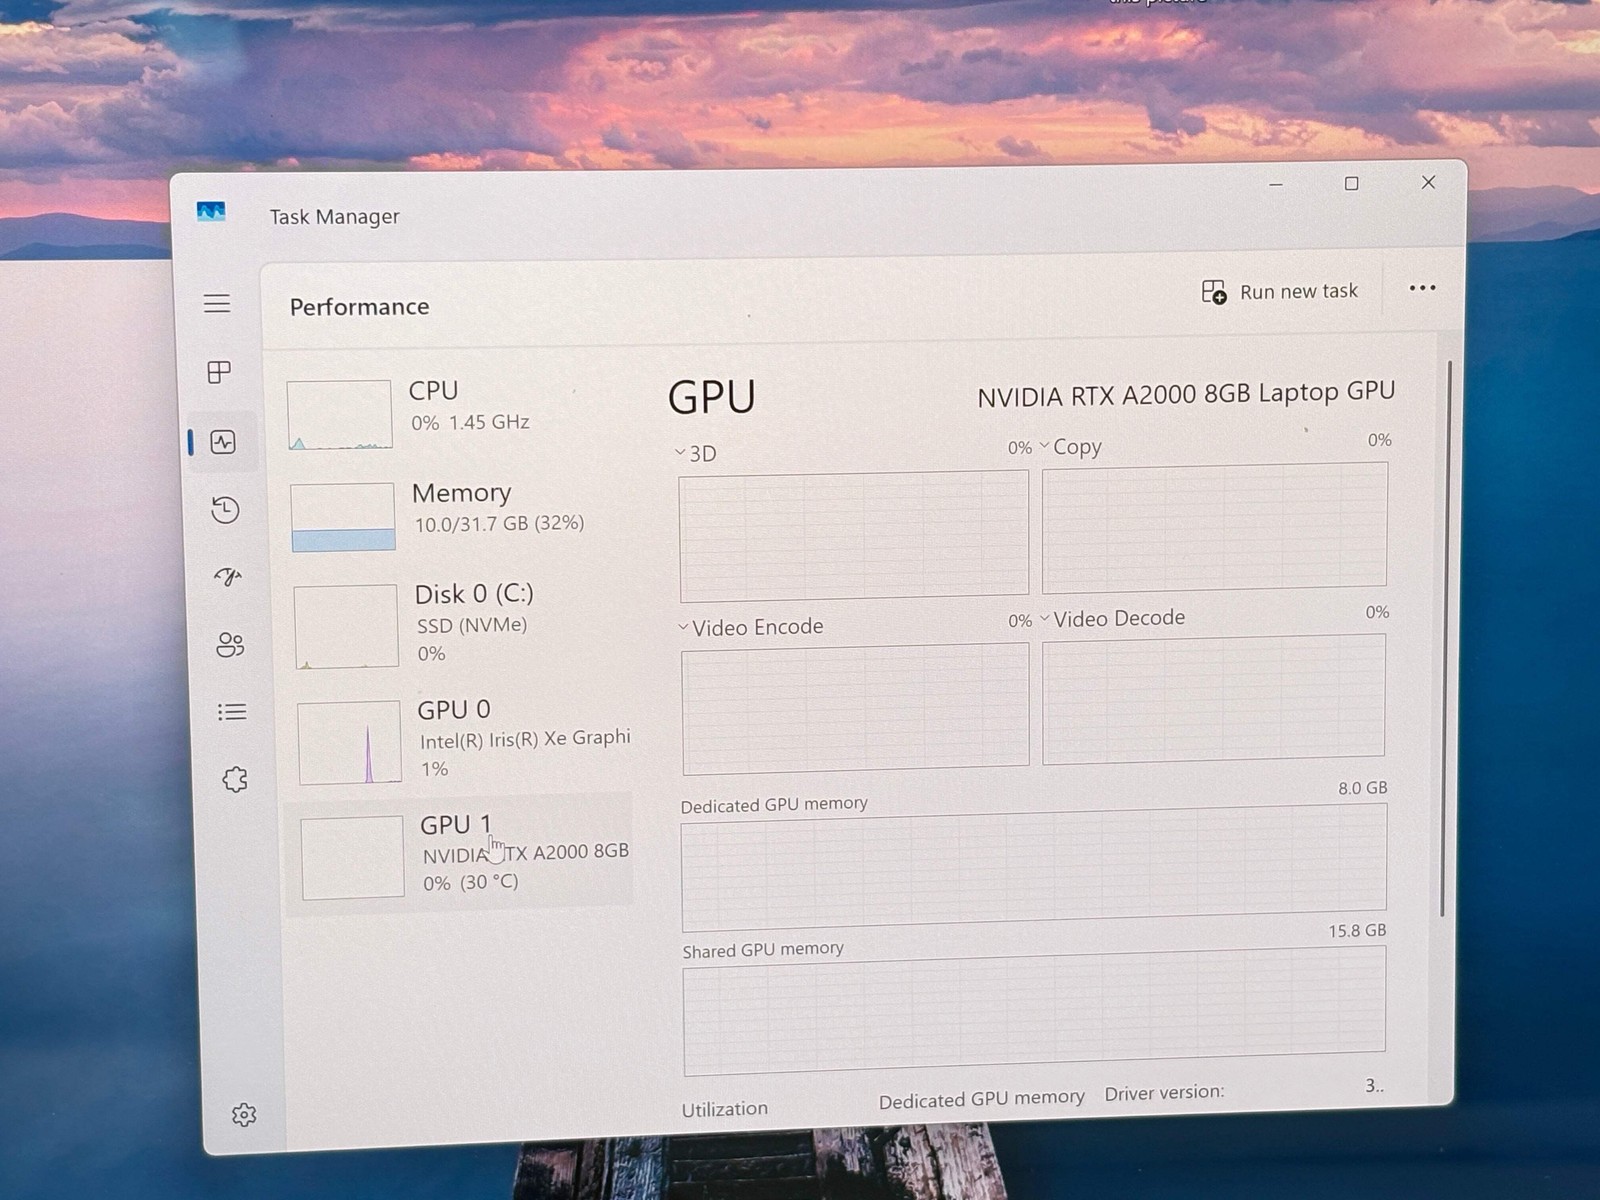This screenshot has height=1200, width=1600.
Task: Click the Run new task icon
Action: 1214,292
